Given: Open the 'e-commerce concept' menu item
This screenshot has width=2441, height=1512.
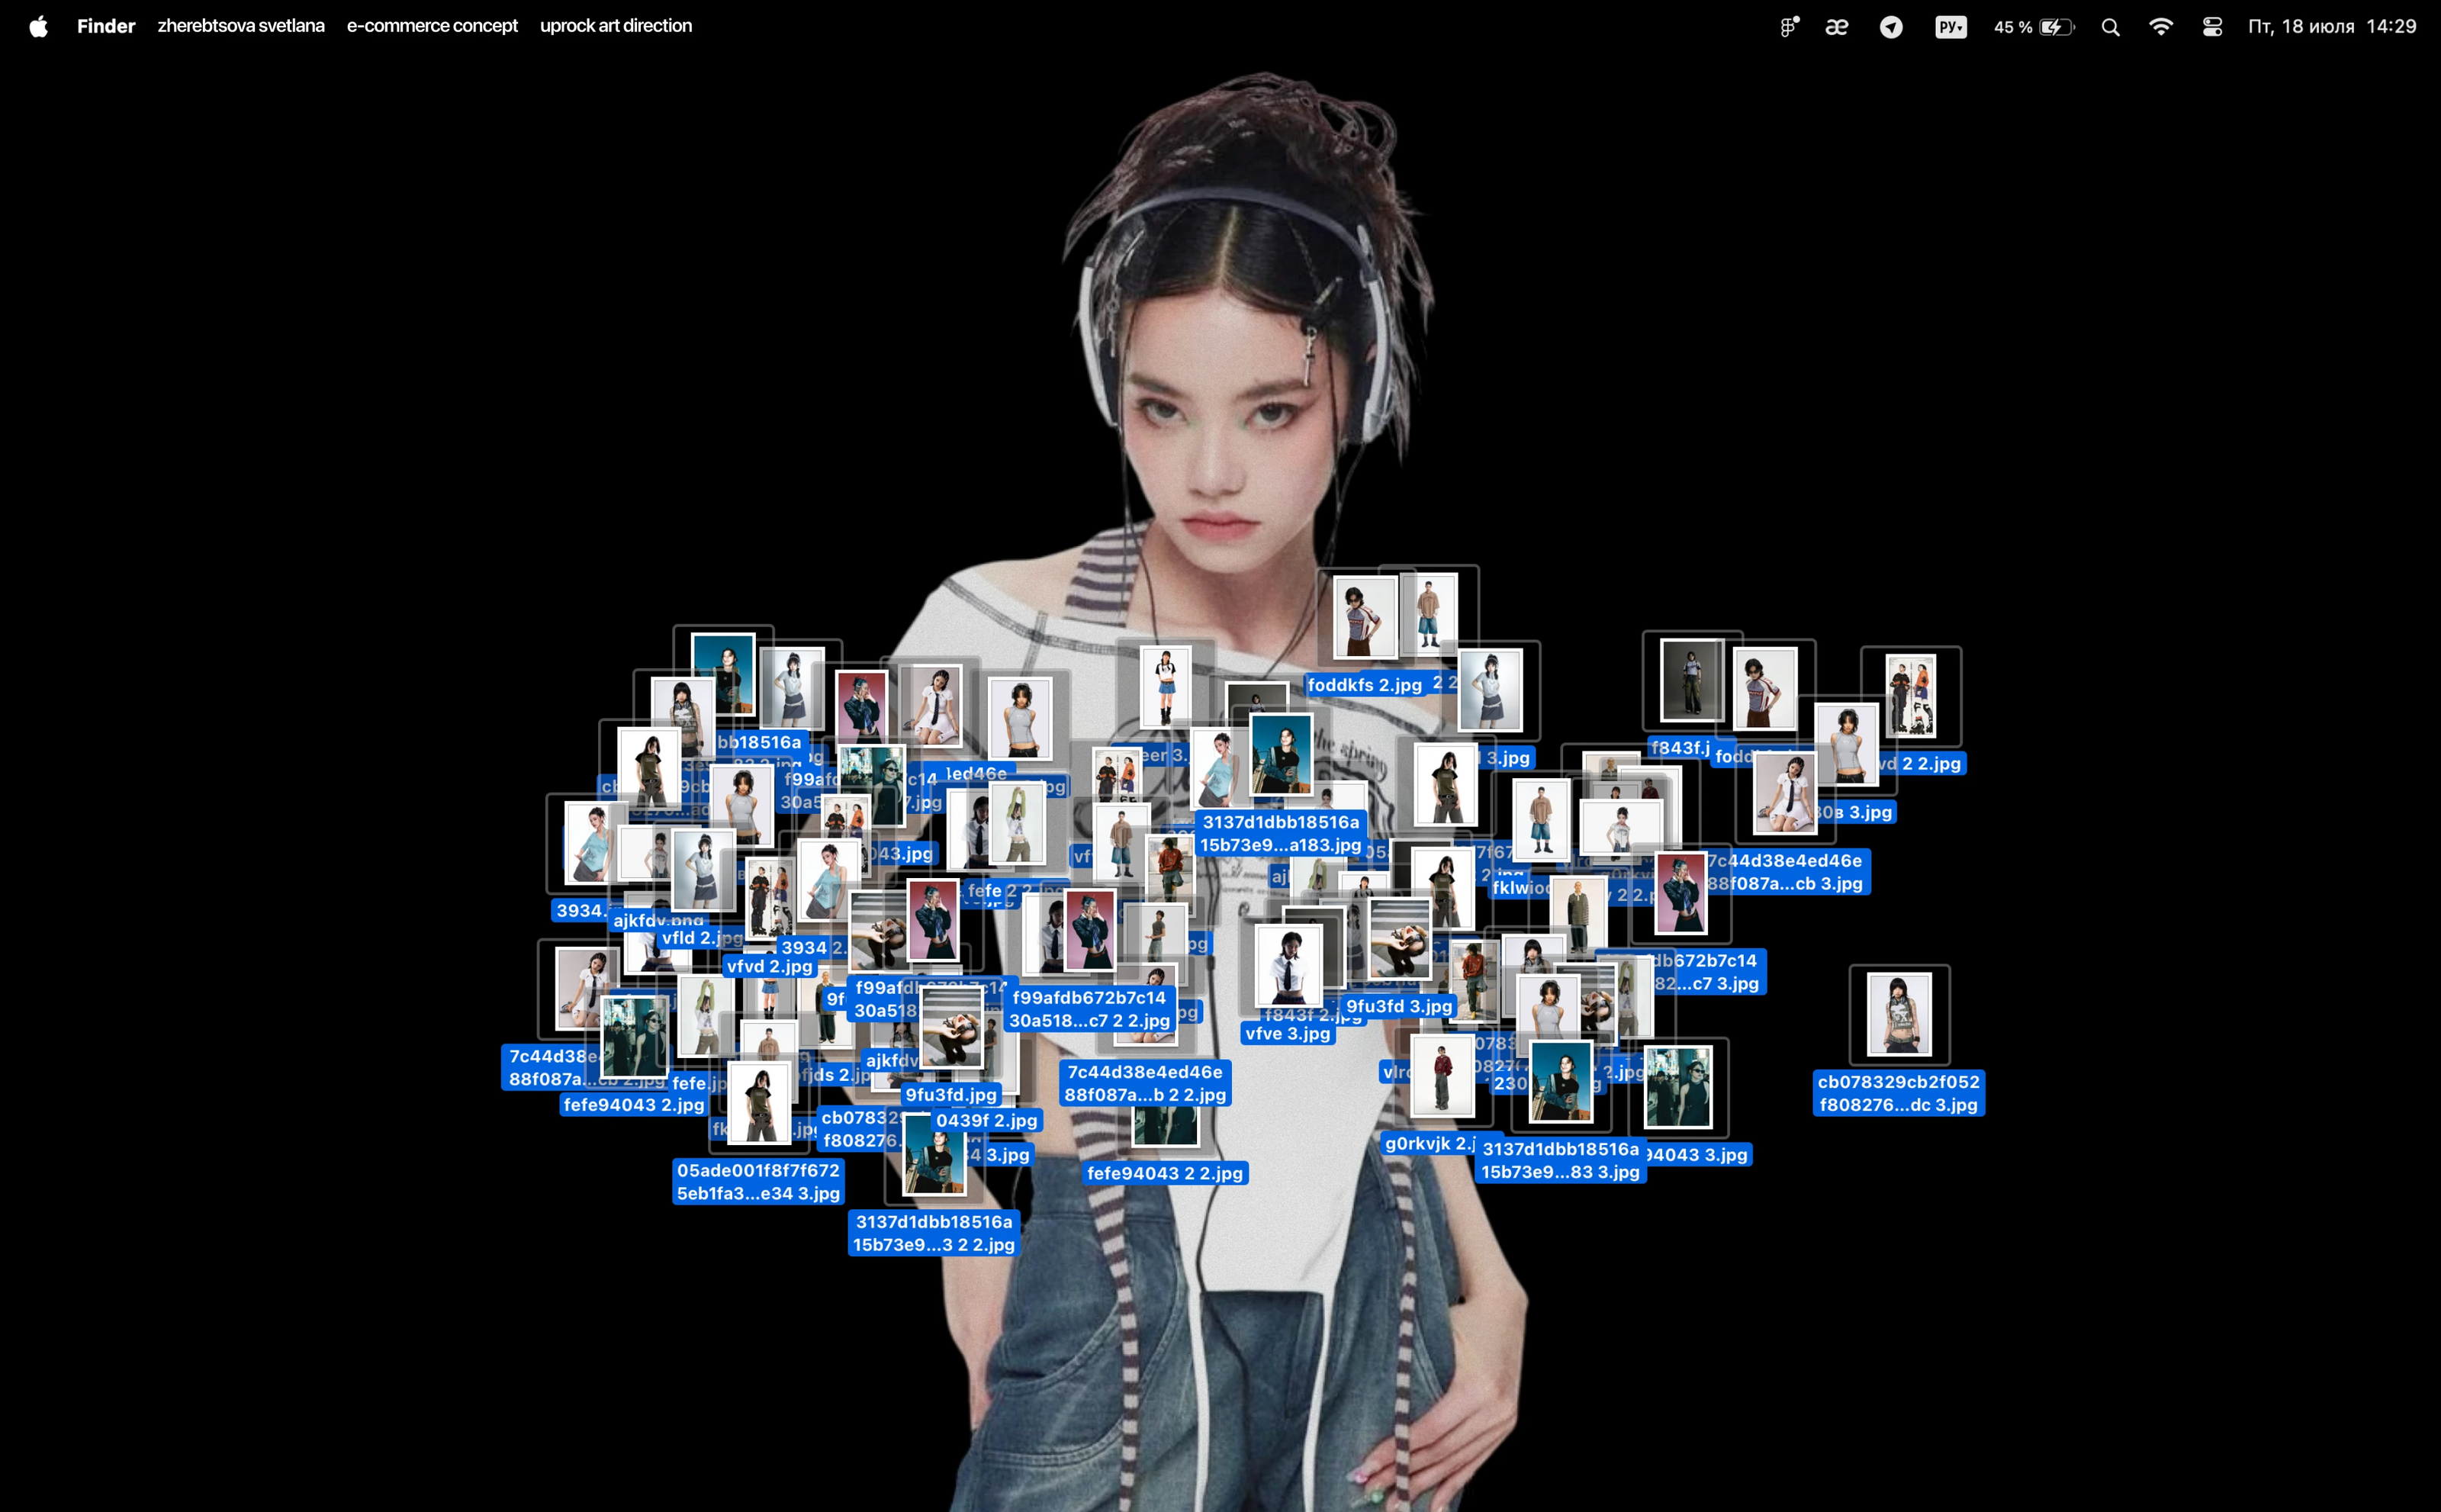Looking at the screenshot, I should pos(432,26).
